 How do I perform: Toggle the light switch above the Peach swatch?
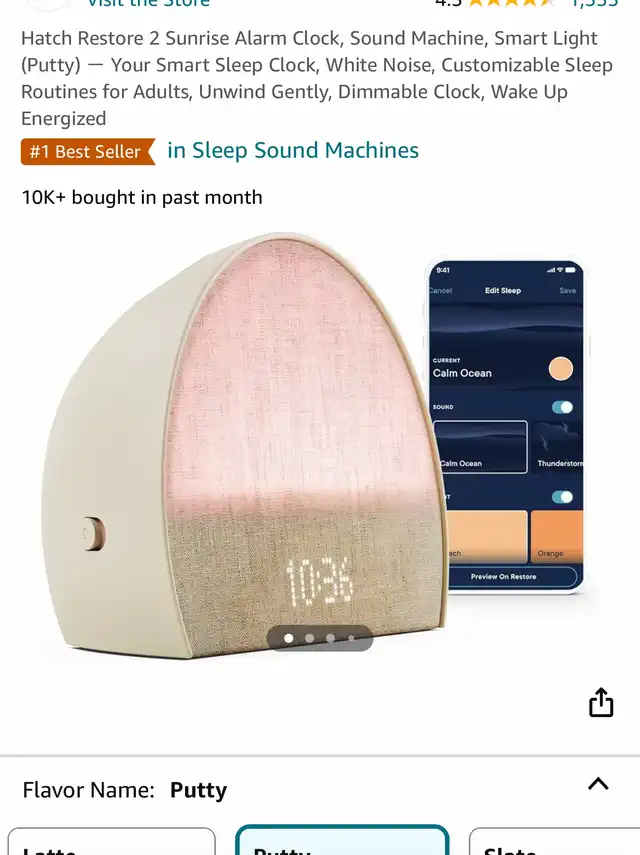(x=562, y=497)
